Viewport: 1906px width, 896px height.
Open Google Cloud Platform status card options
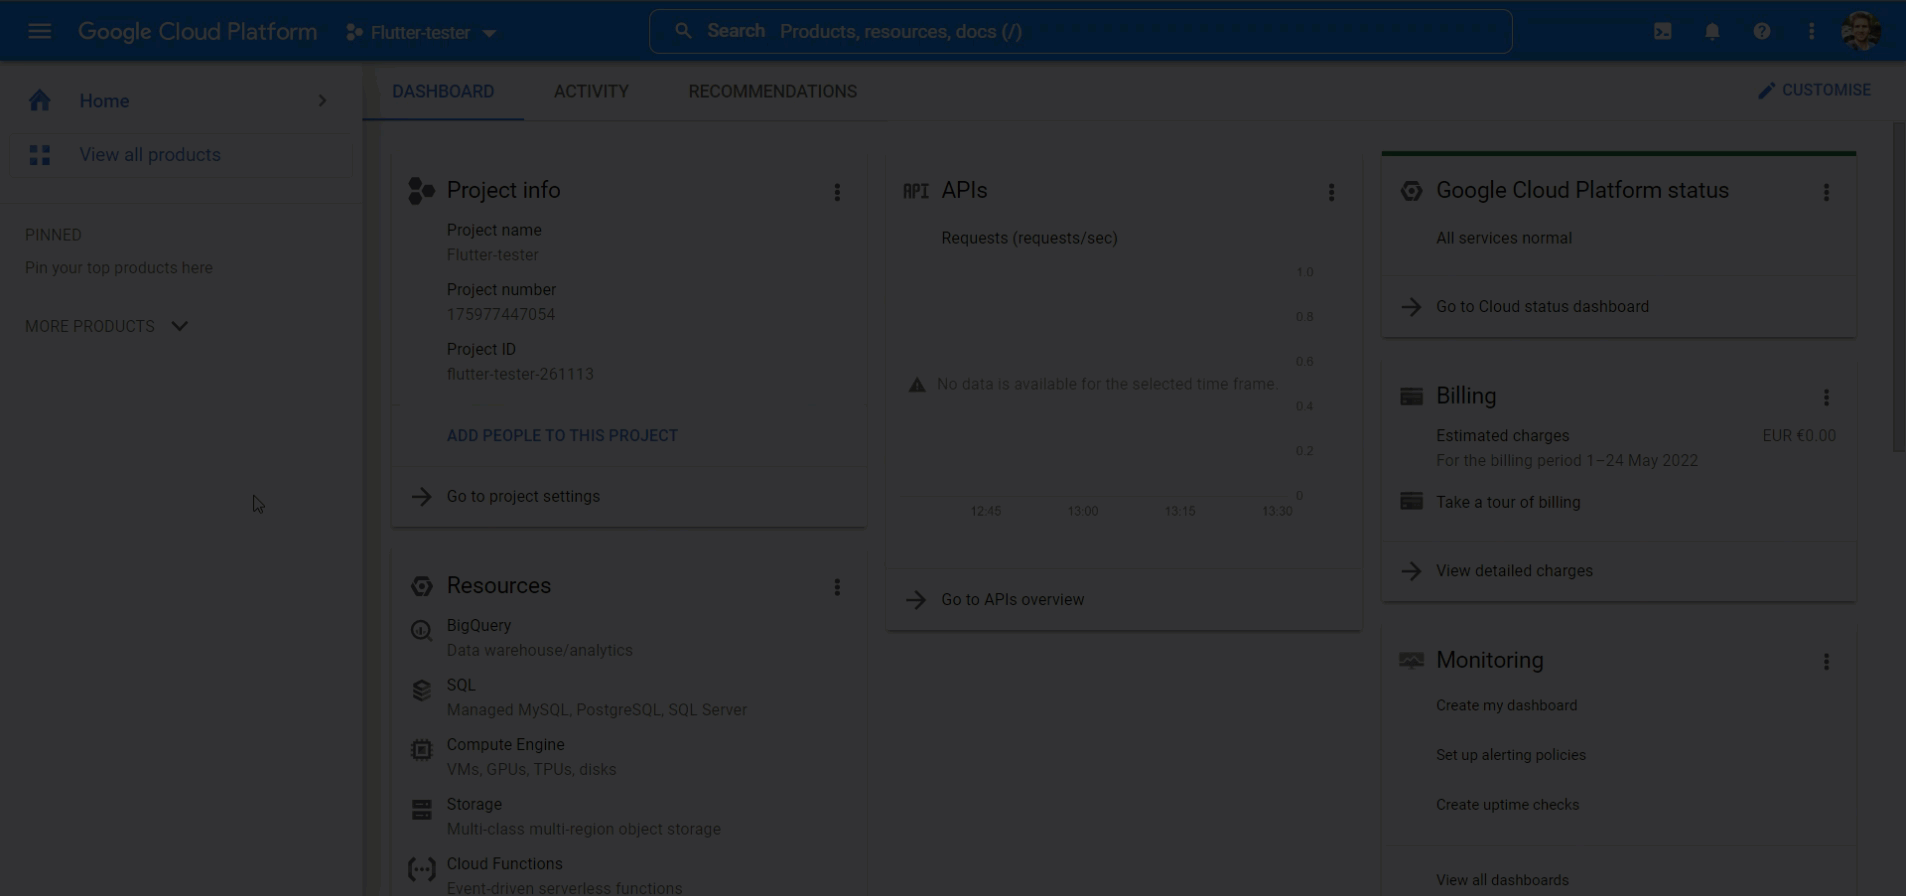1826,192
